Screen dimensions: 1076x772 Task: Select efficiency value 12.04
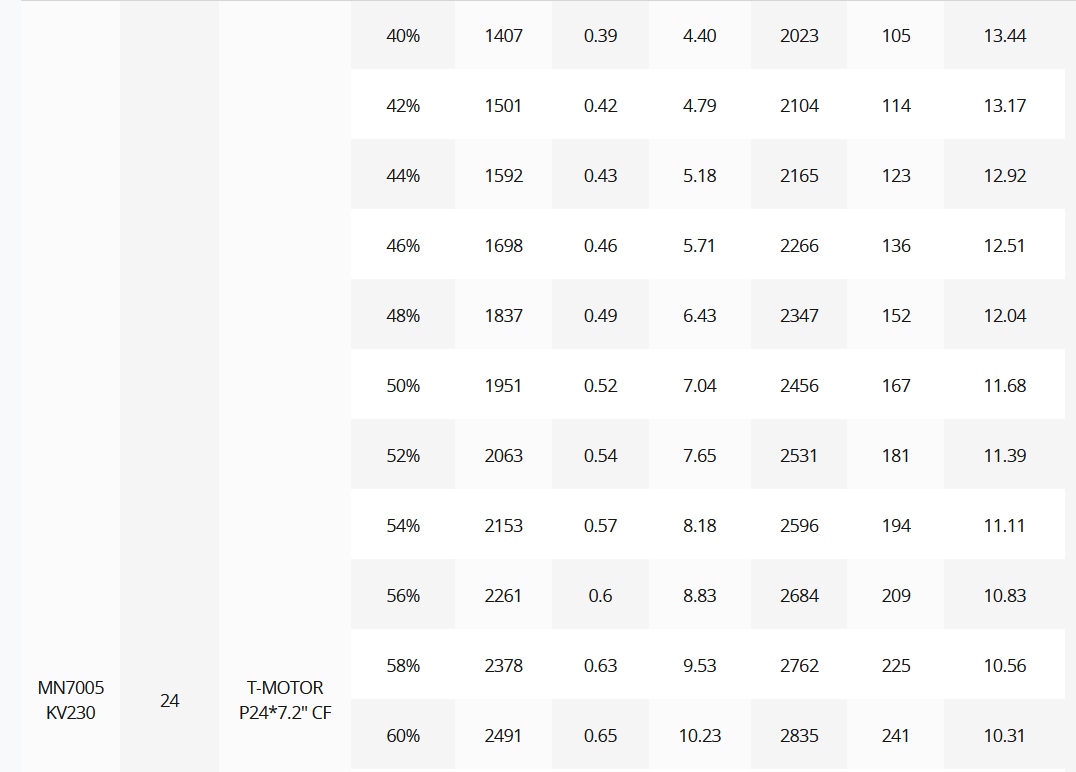[1005, 316]
